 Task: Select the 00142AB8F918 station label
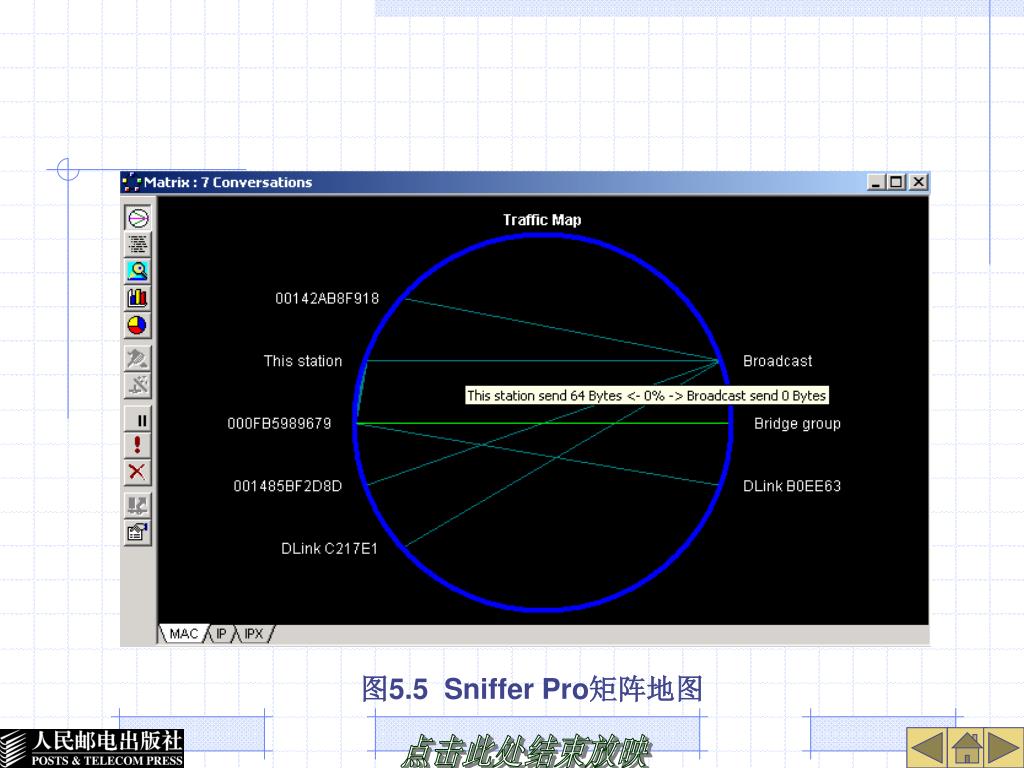pyautogui.click(x=327, y=298)
